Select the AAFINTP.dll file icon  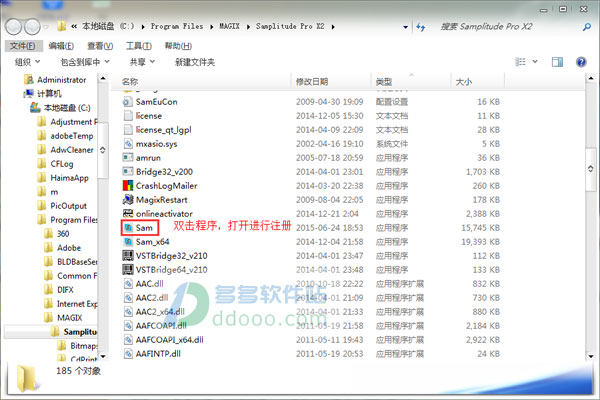click(x=128, y=354)
